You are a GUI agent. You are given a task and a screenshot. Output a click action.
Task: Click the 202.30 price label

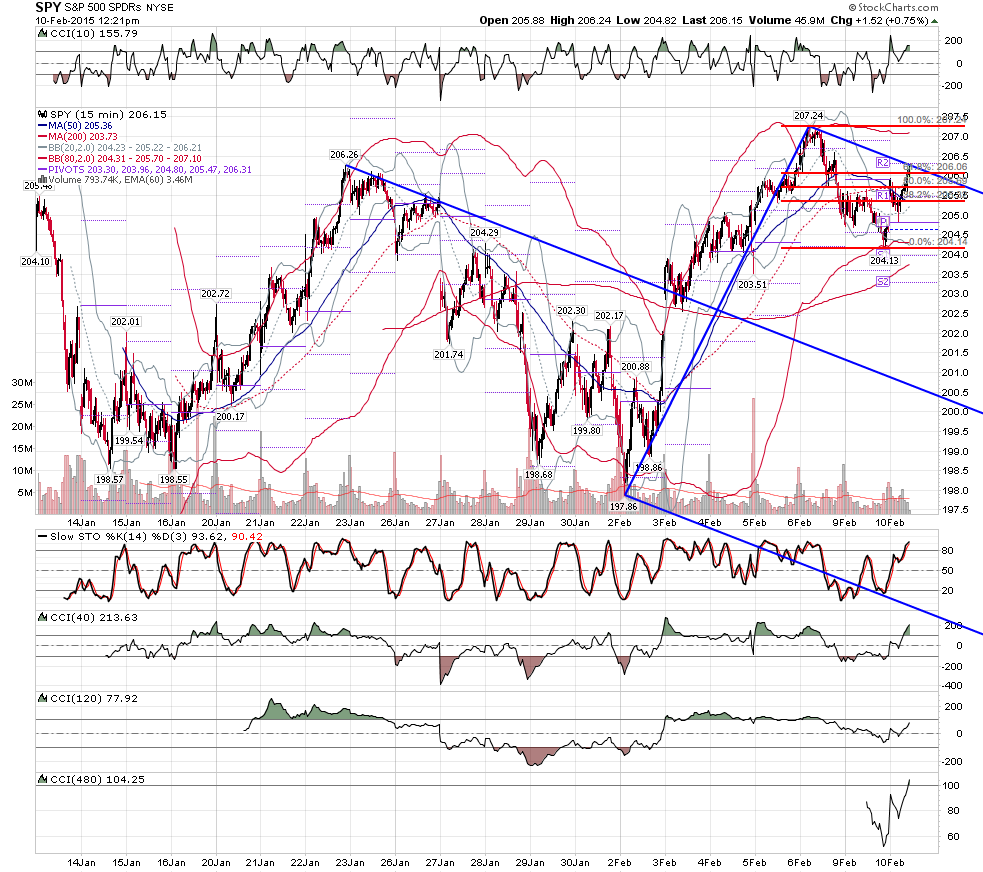point(571,310)
